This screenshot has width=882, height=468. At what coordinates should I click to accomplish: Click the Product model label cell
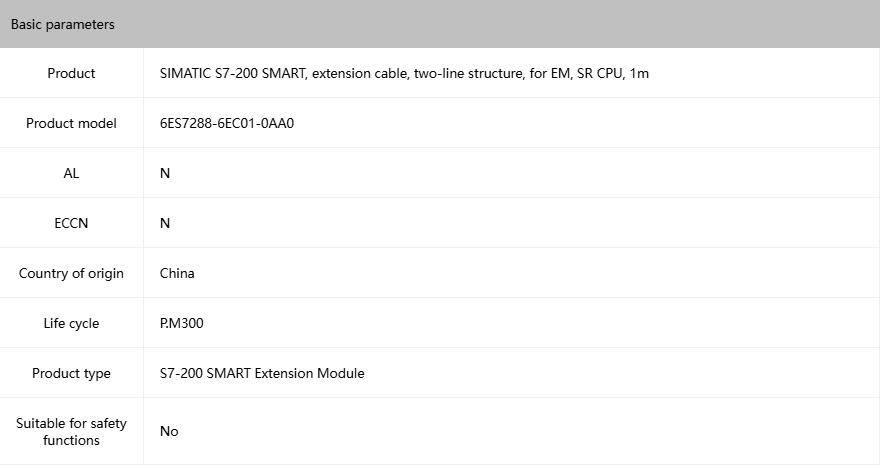[71, 123]
